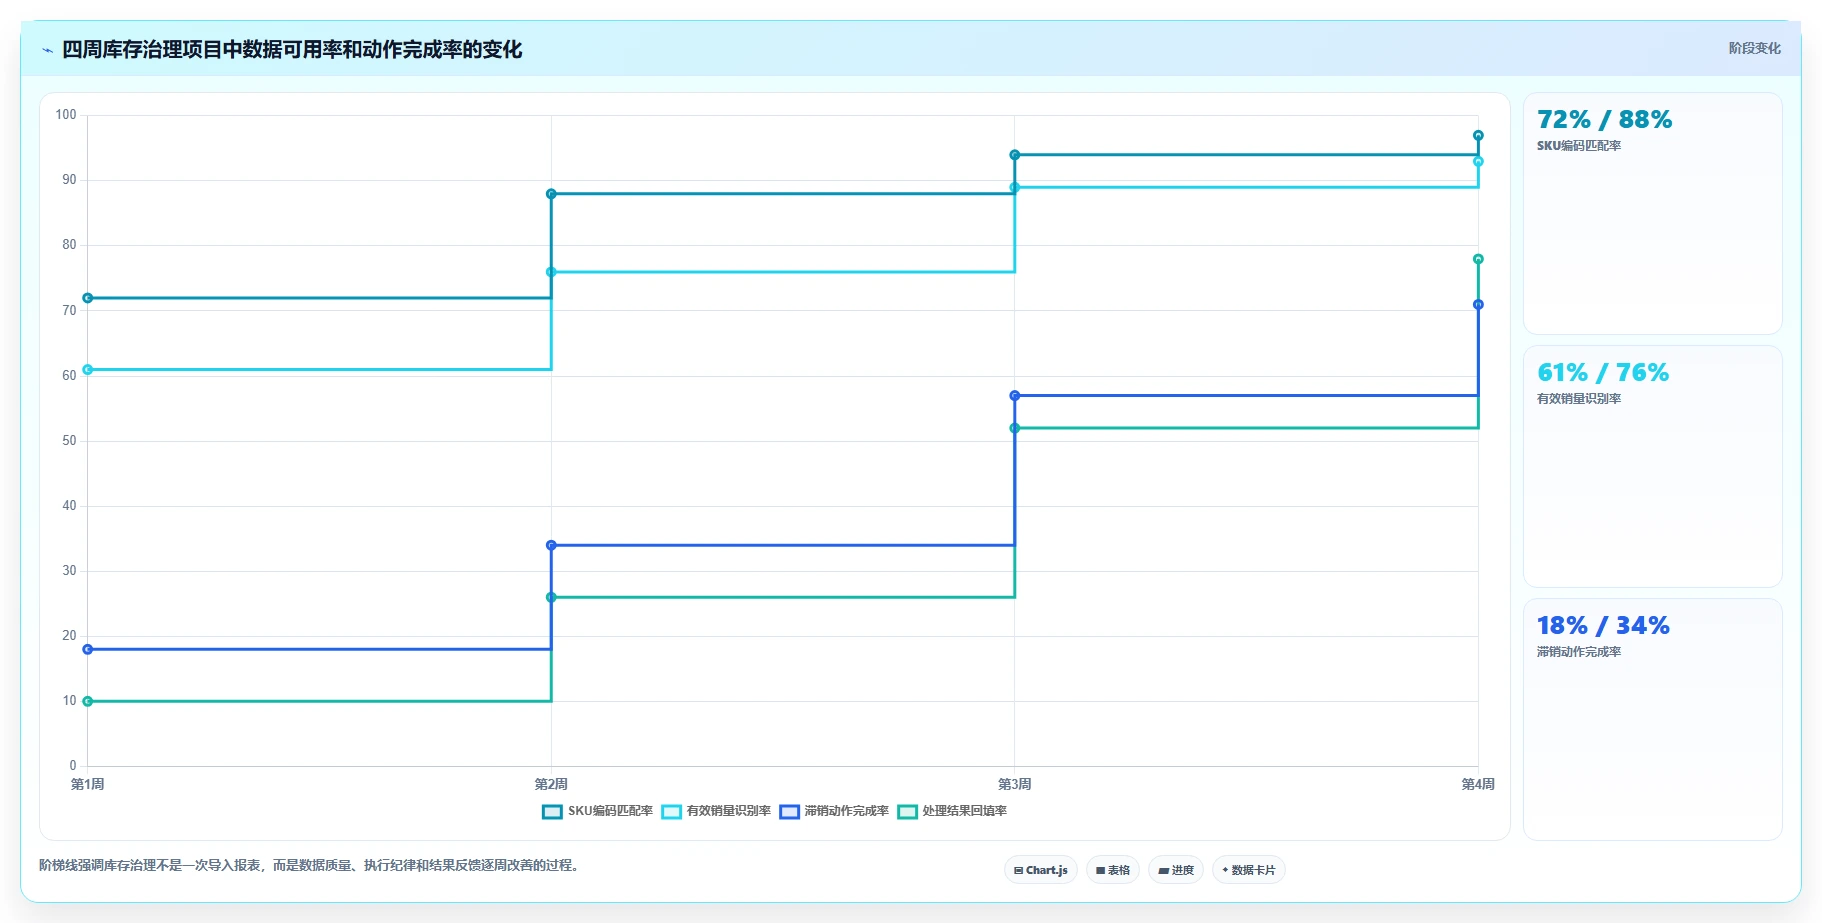
Task: Click the 18% / 34% card value
Action: click(1603, 626)
